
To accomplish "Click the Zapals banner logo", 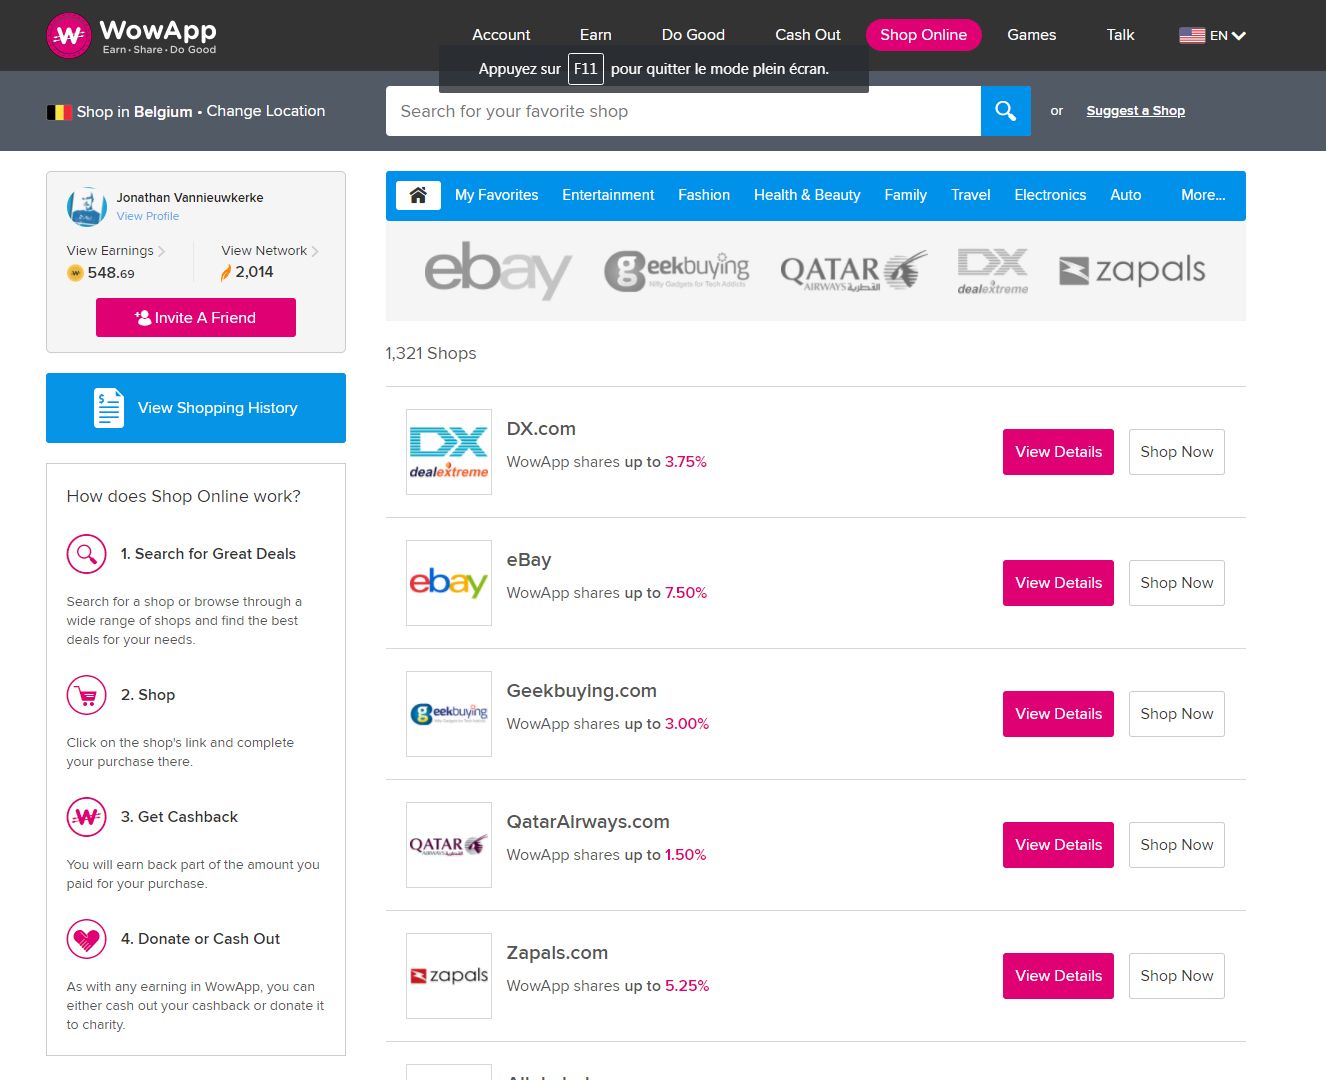I will click(x=1132, y=270).
